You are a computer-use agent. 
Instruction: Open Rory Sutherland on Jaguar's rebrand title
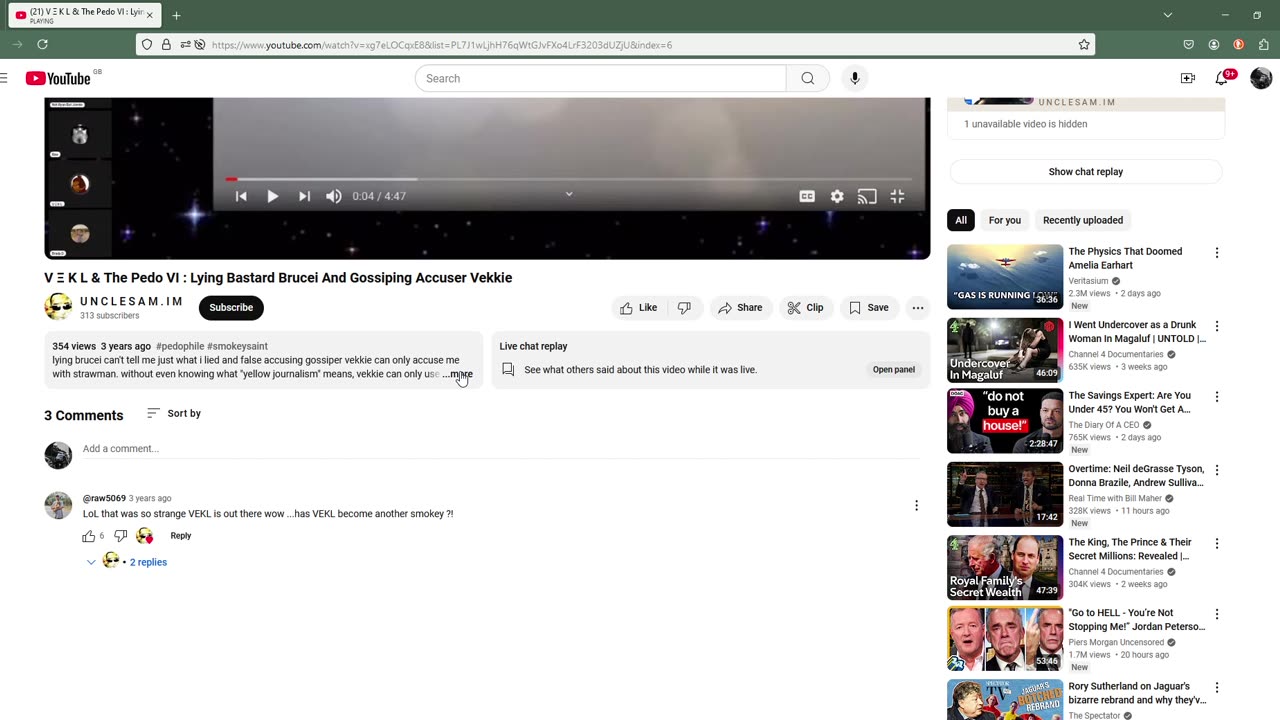click(x=1137, y=693)
